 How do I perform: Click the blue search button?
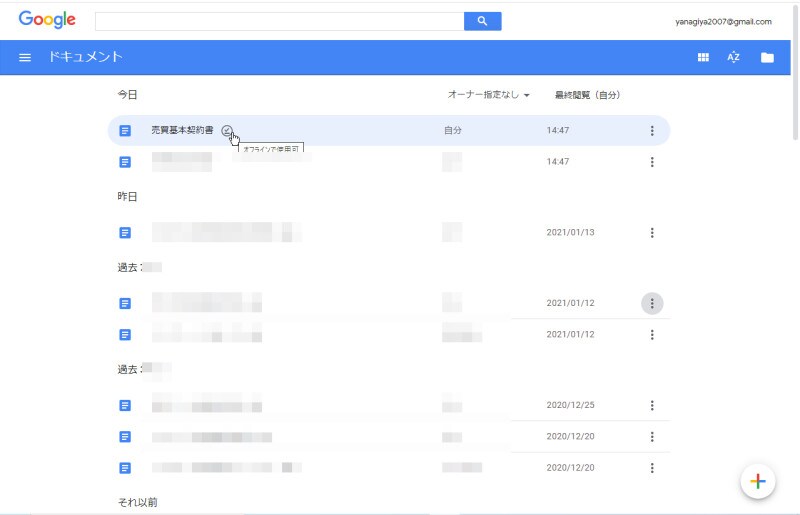(x=482, y=21)
